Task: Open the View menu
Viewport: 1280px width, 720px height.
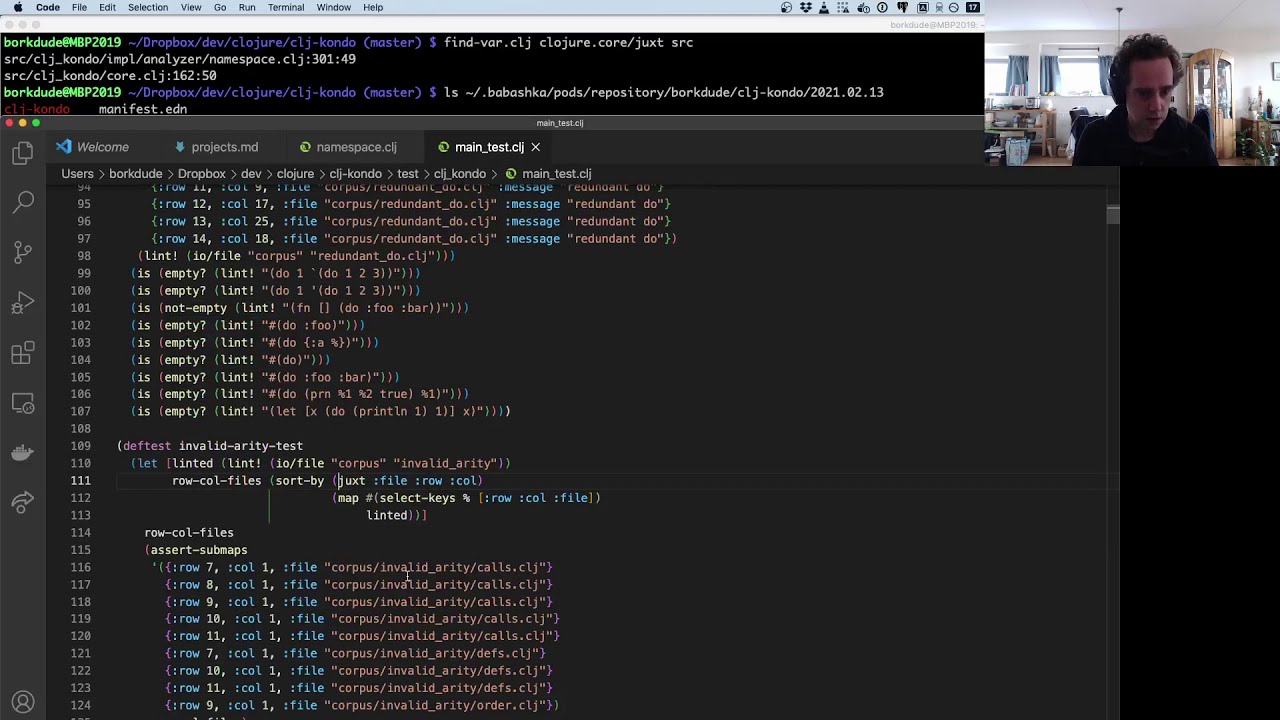Action: [x=191, y=8]
